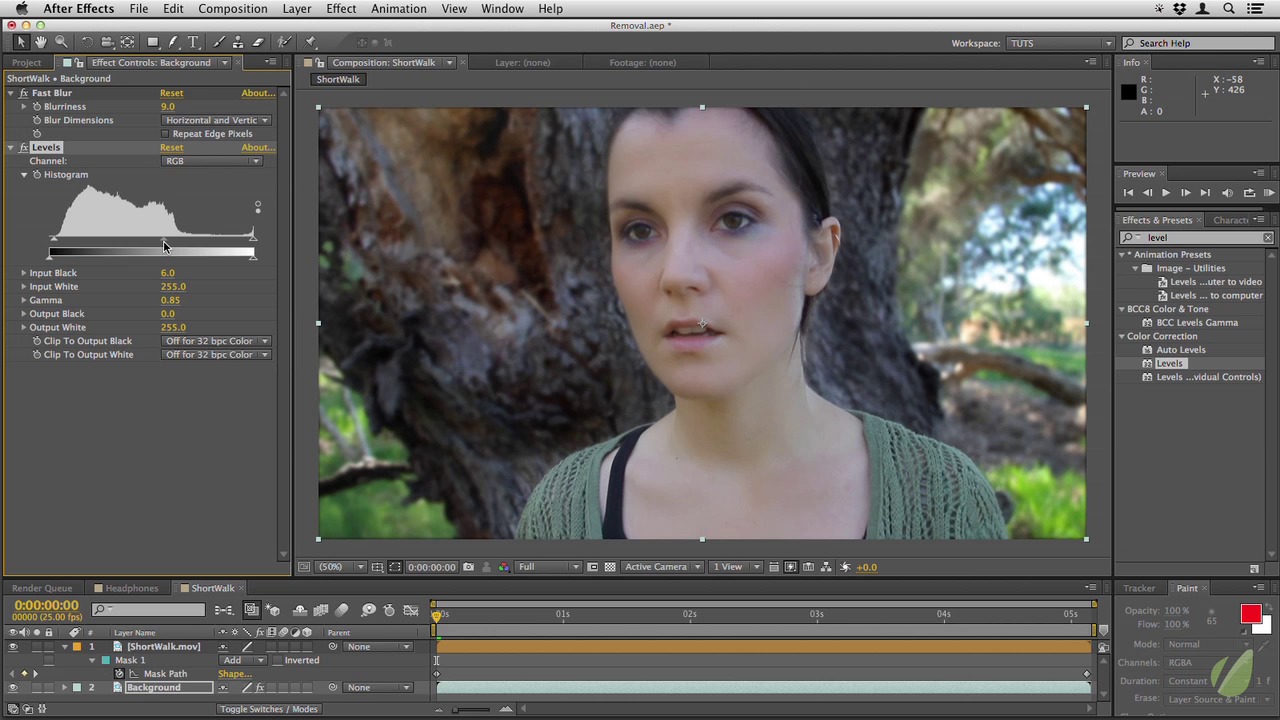This screenshot has width=1280, height=720.
Task: Open the Blur Dimensions dropdown
Action: click(x=216, y=120)
